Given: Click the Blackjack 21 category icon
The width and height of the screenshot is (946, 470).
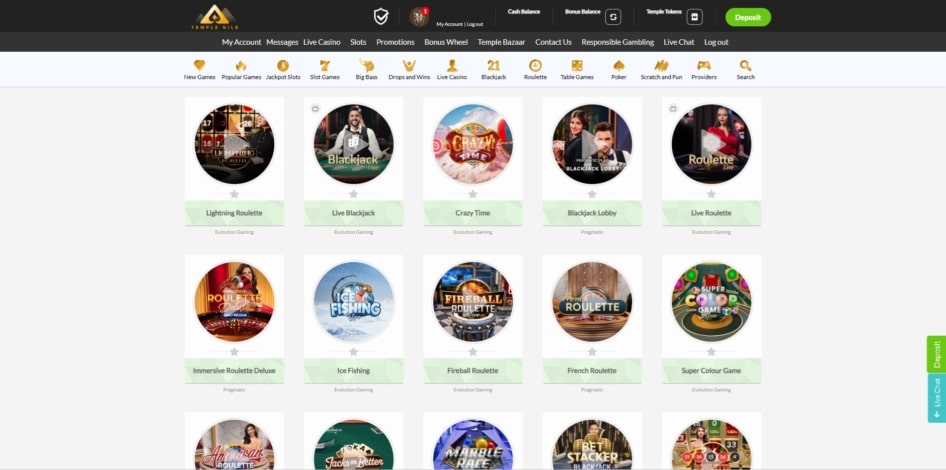Looking at the screenshot, I should point(493,66).
